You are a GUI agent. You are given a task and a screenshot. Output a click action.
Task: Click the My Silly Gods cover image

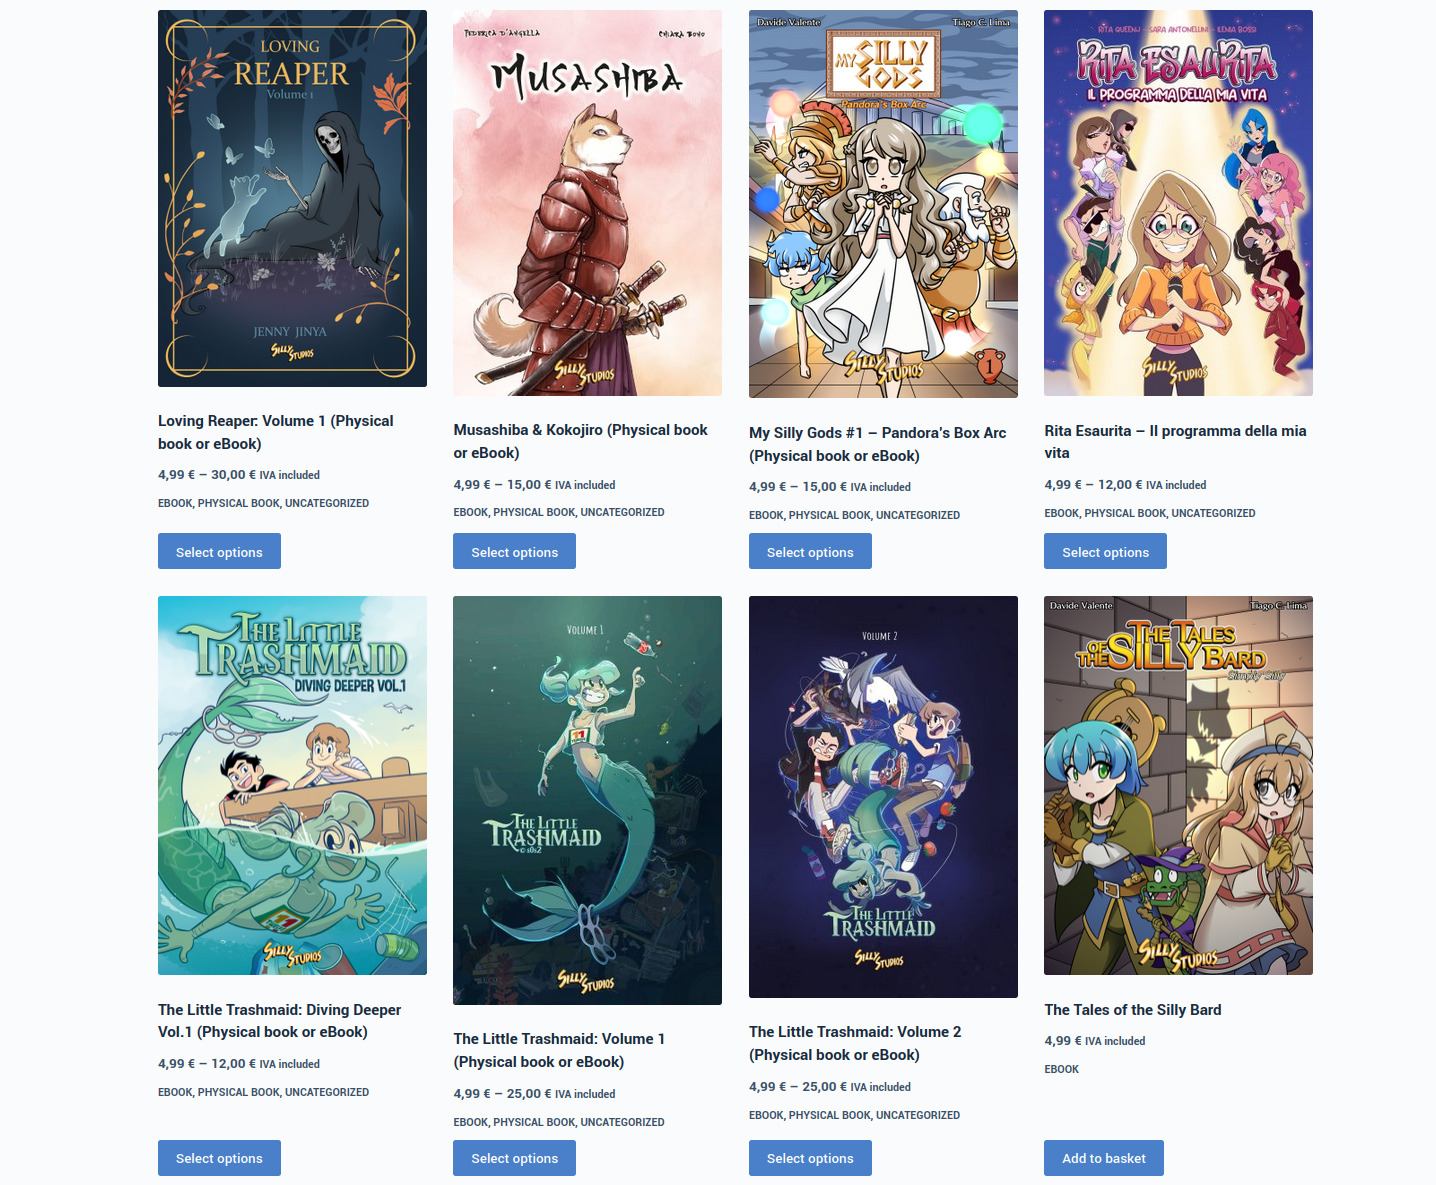coord(883,204)
